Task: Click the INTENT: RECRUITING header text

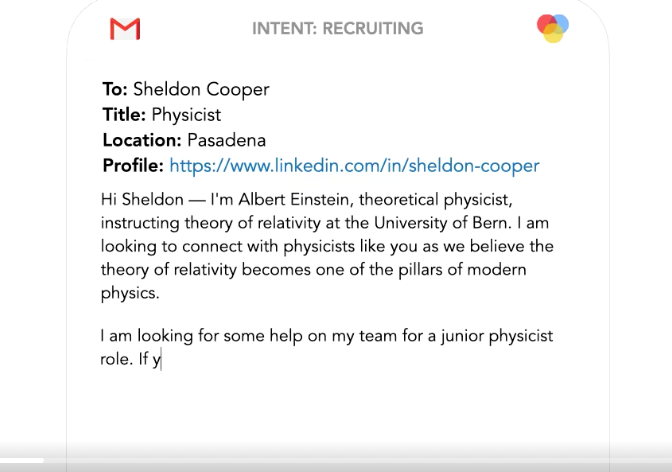Action: 337,28
